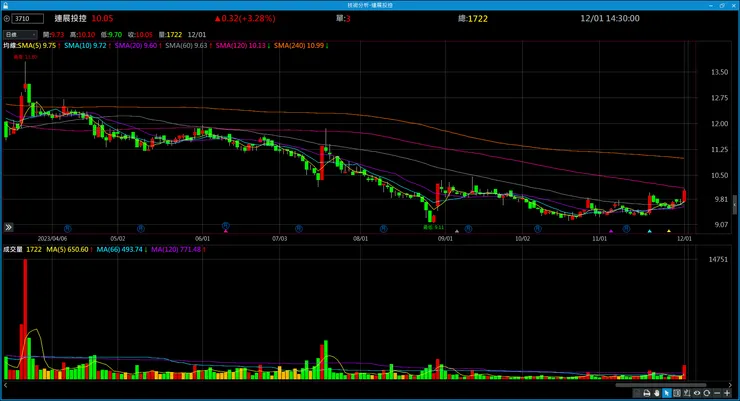This screenshot has height=401, width=740.
Task: Zoom in with the plus icon
Action: pos(727,393)
